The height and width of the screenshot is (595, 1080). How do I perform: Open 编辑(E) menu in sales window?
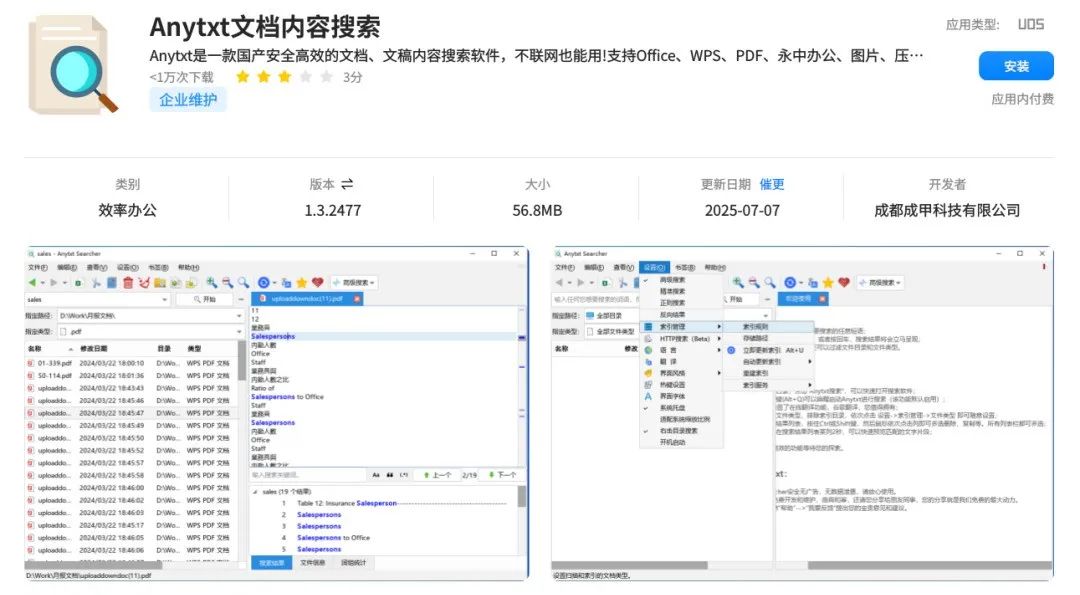coord(67,267)
